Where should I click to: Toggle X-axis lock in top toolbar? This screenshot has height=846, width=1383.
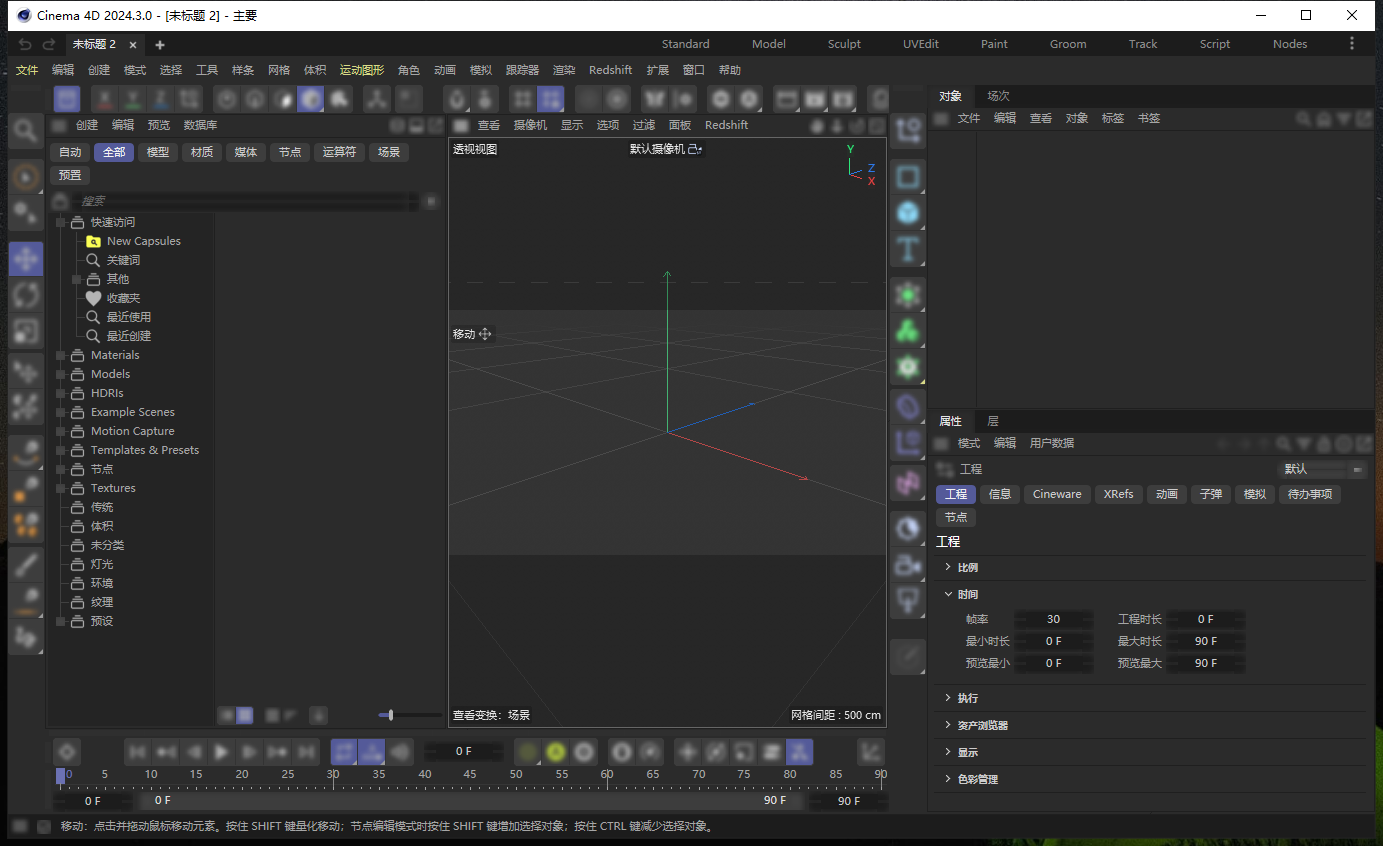[x=104, y=99]
